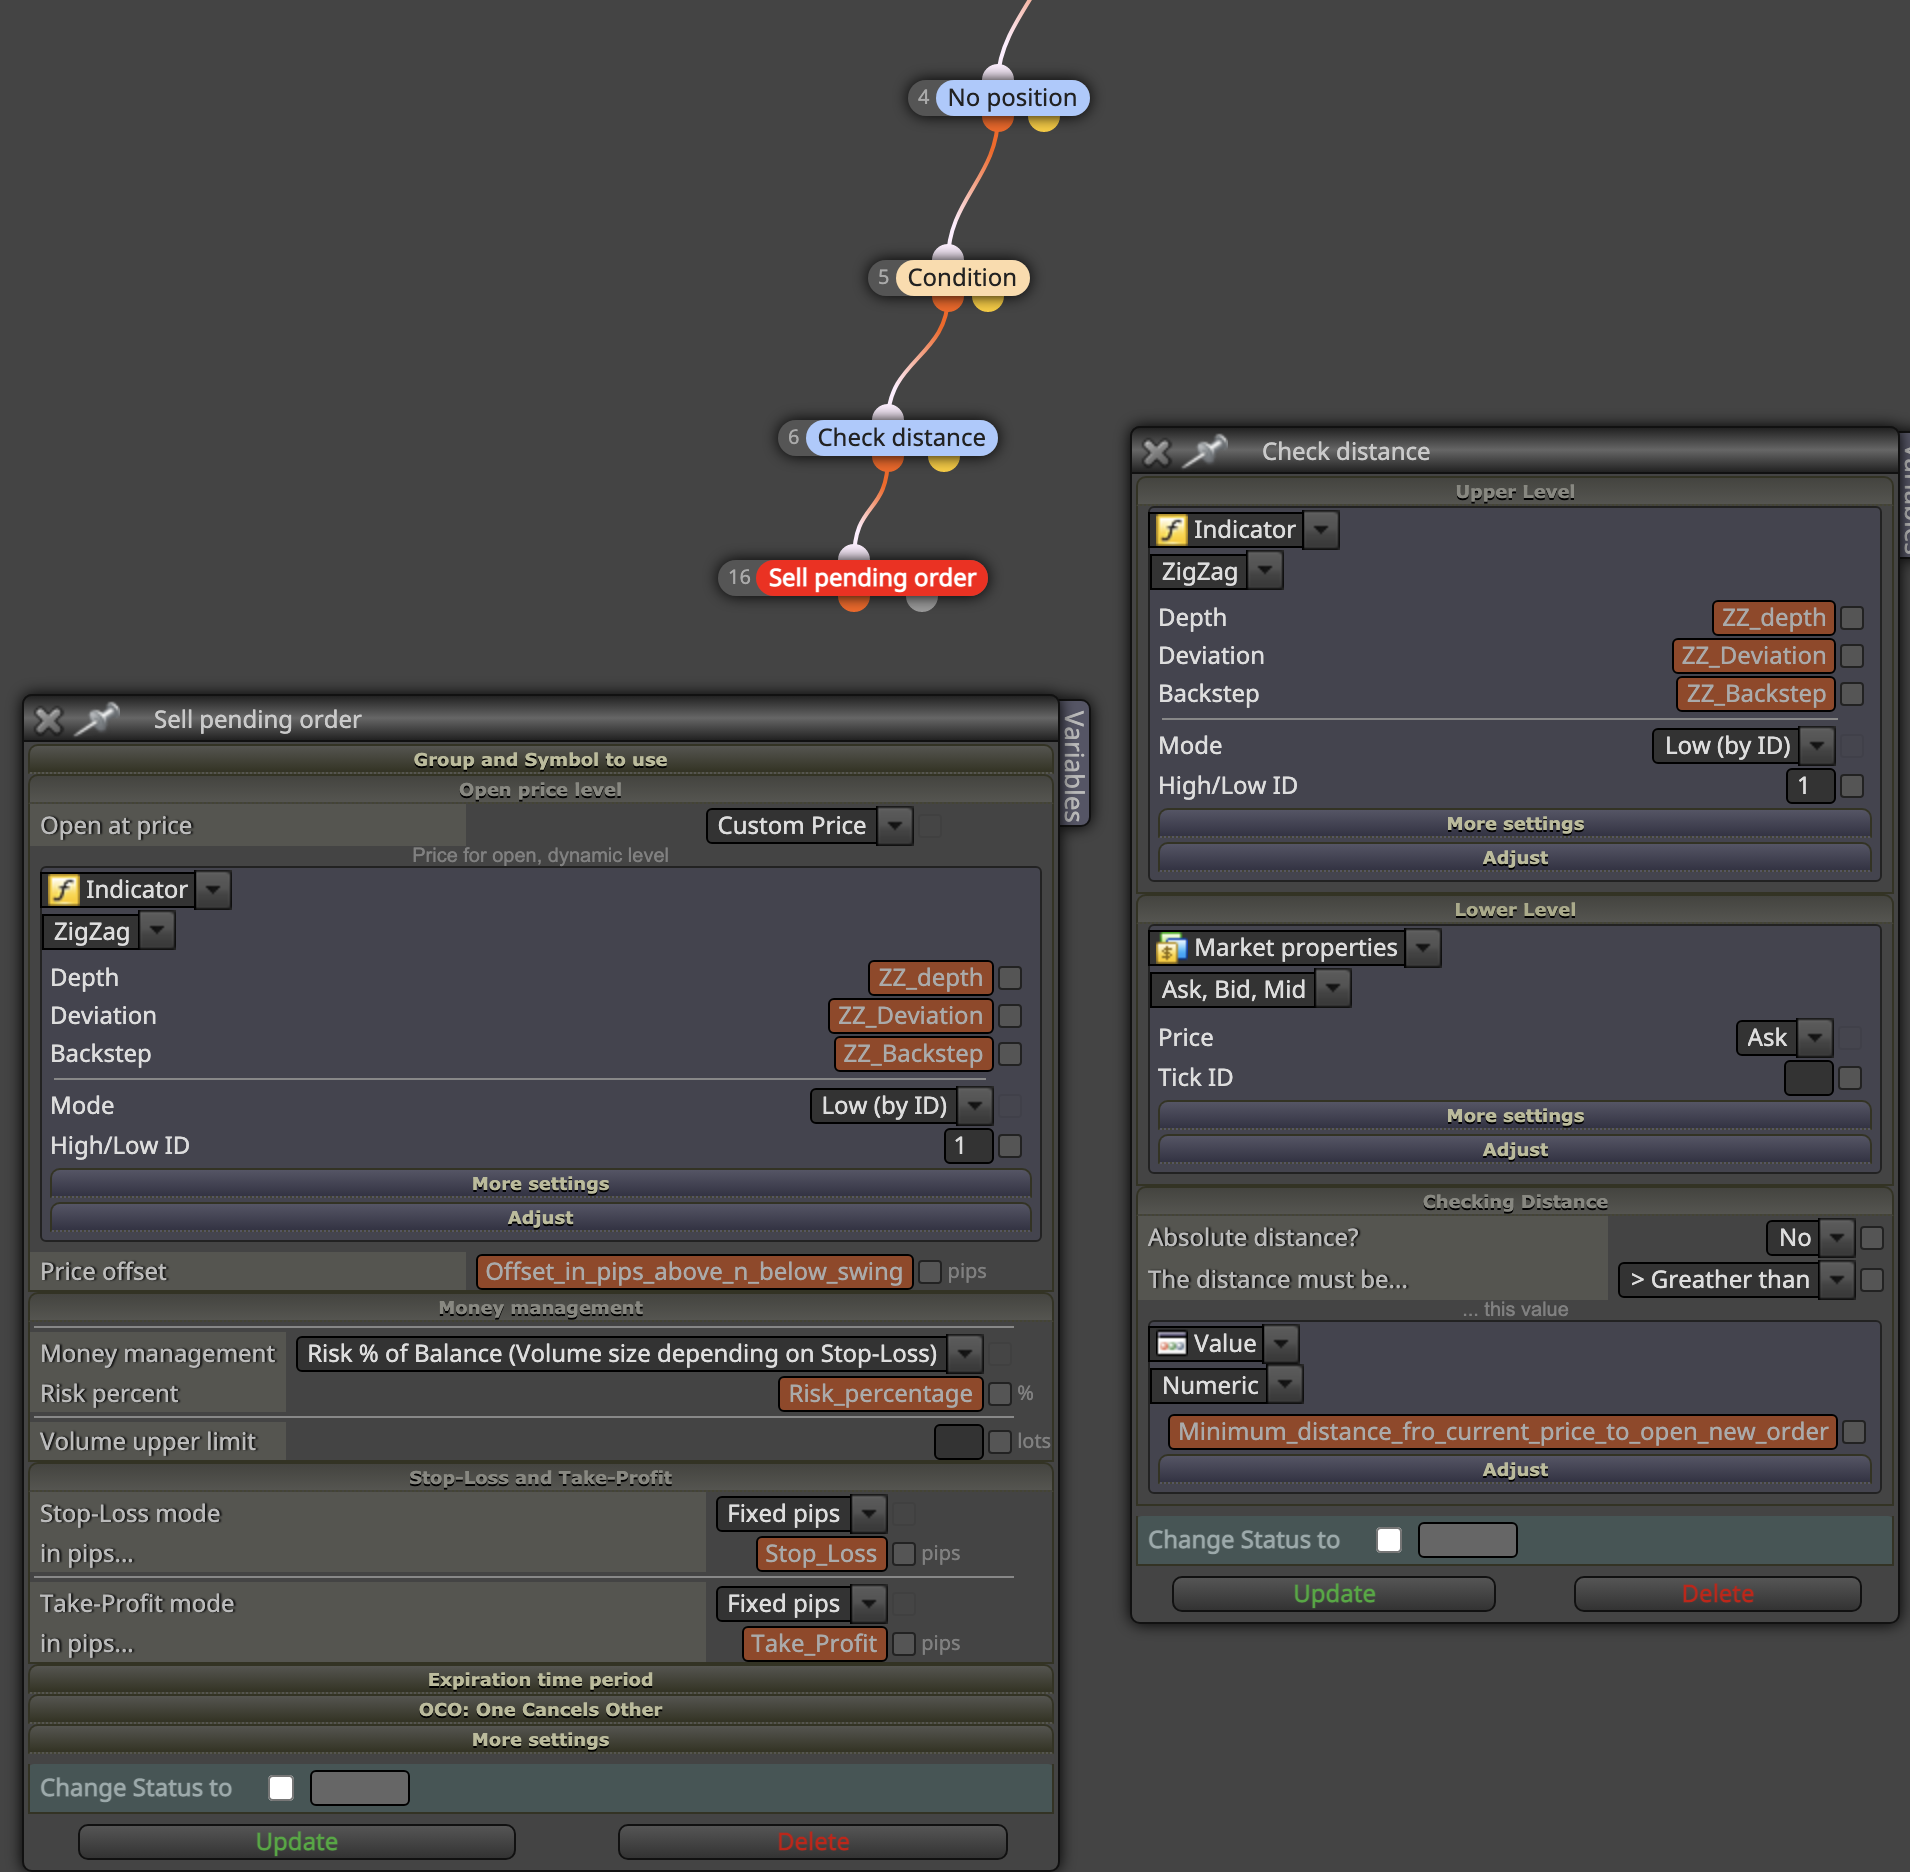Collapse the Checking Distance section
Viewport: 1910px width, 1872px height.
tap(1514, 1201)
